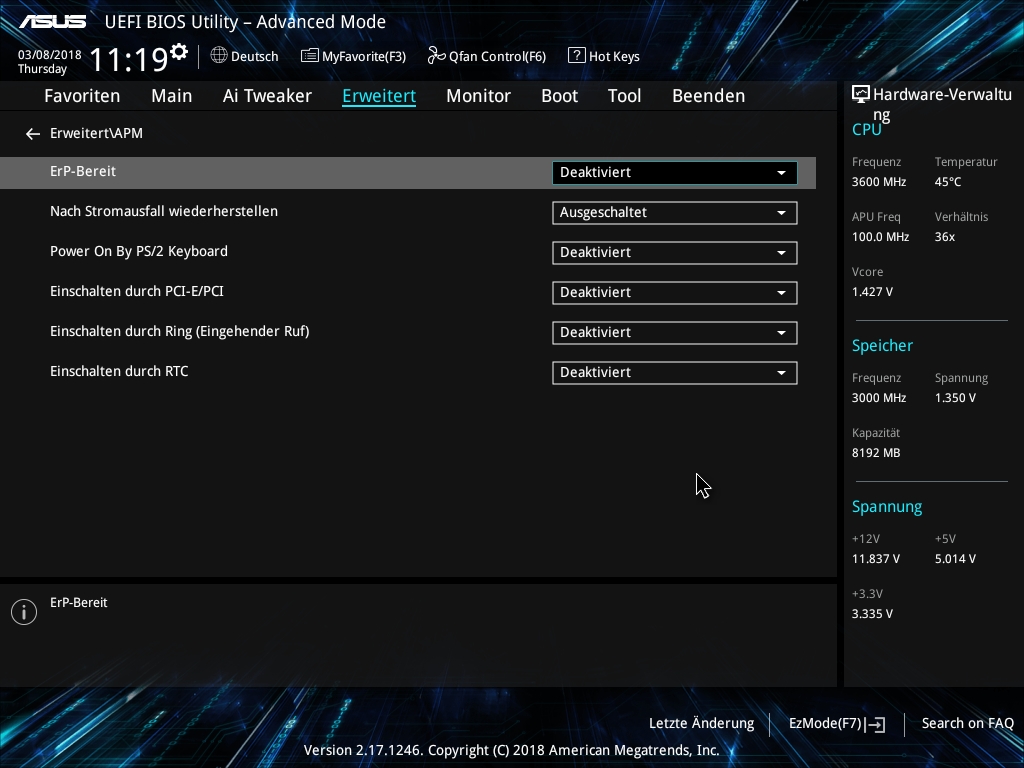Screen dimensions: 1024x768
Task: Select Nach Stromausfall wiederherstellen label
Action: [164, 211]
